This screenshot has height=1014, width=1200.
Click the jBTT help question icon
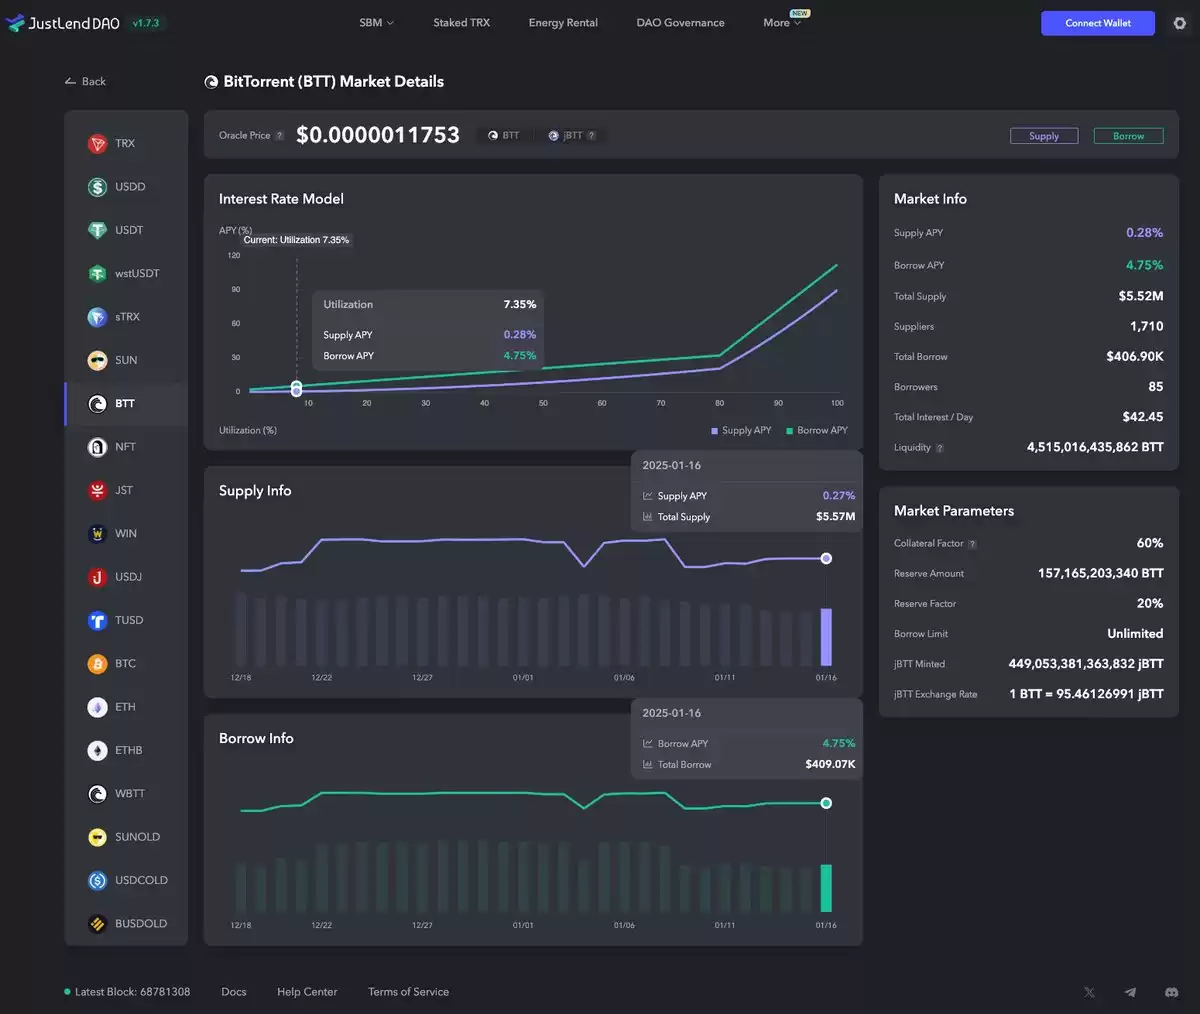point(591,136)
